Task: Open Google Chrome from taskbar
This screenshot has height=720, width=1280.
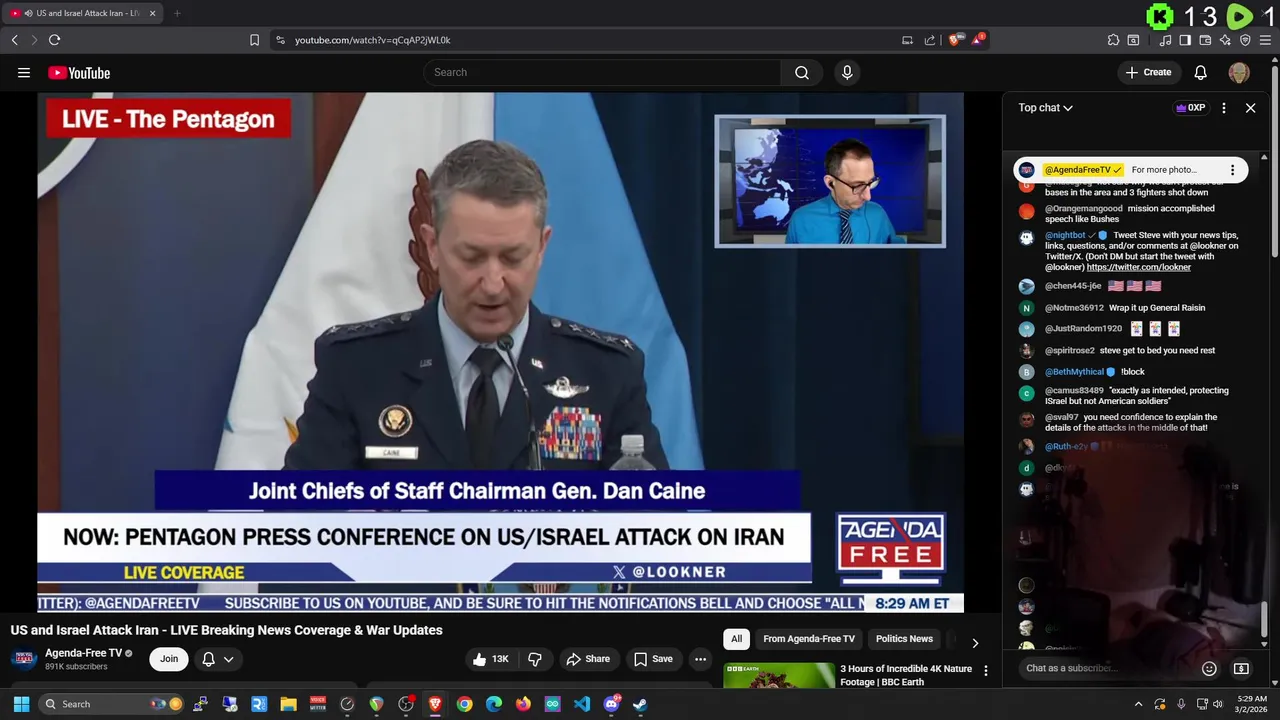Action: tap(465, 704)
